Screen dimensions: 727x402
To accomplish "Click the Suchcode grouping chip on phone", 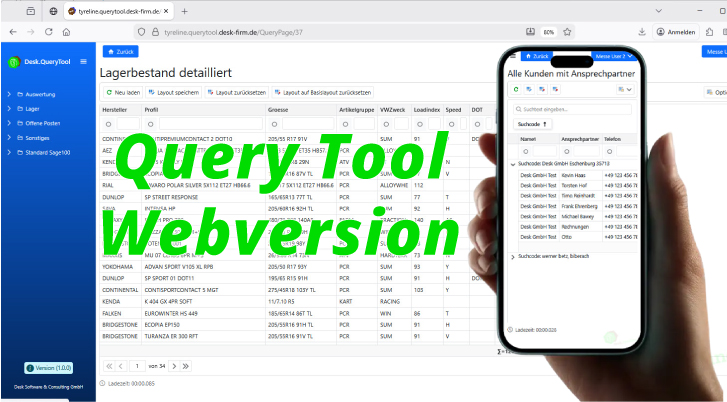I will pyautogui.click(x=532, y=124).
